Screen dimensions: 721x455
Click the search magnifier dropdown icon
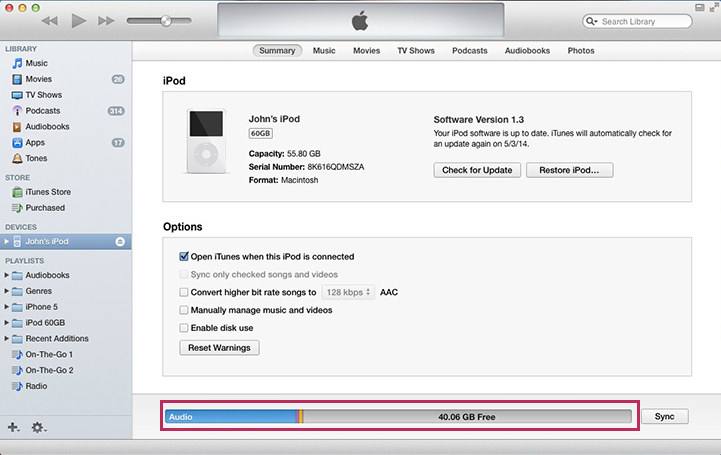tap(591, 21)
